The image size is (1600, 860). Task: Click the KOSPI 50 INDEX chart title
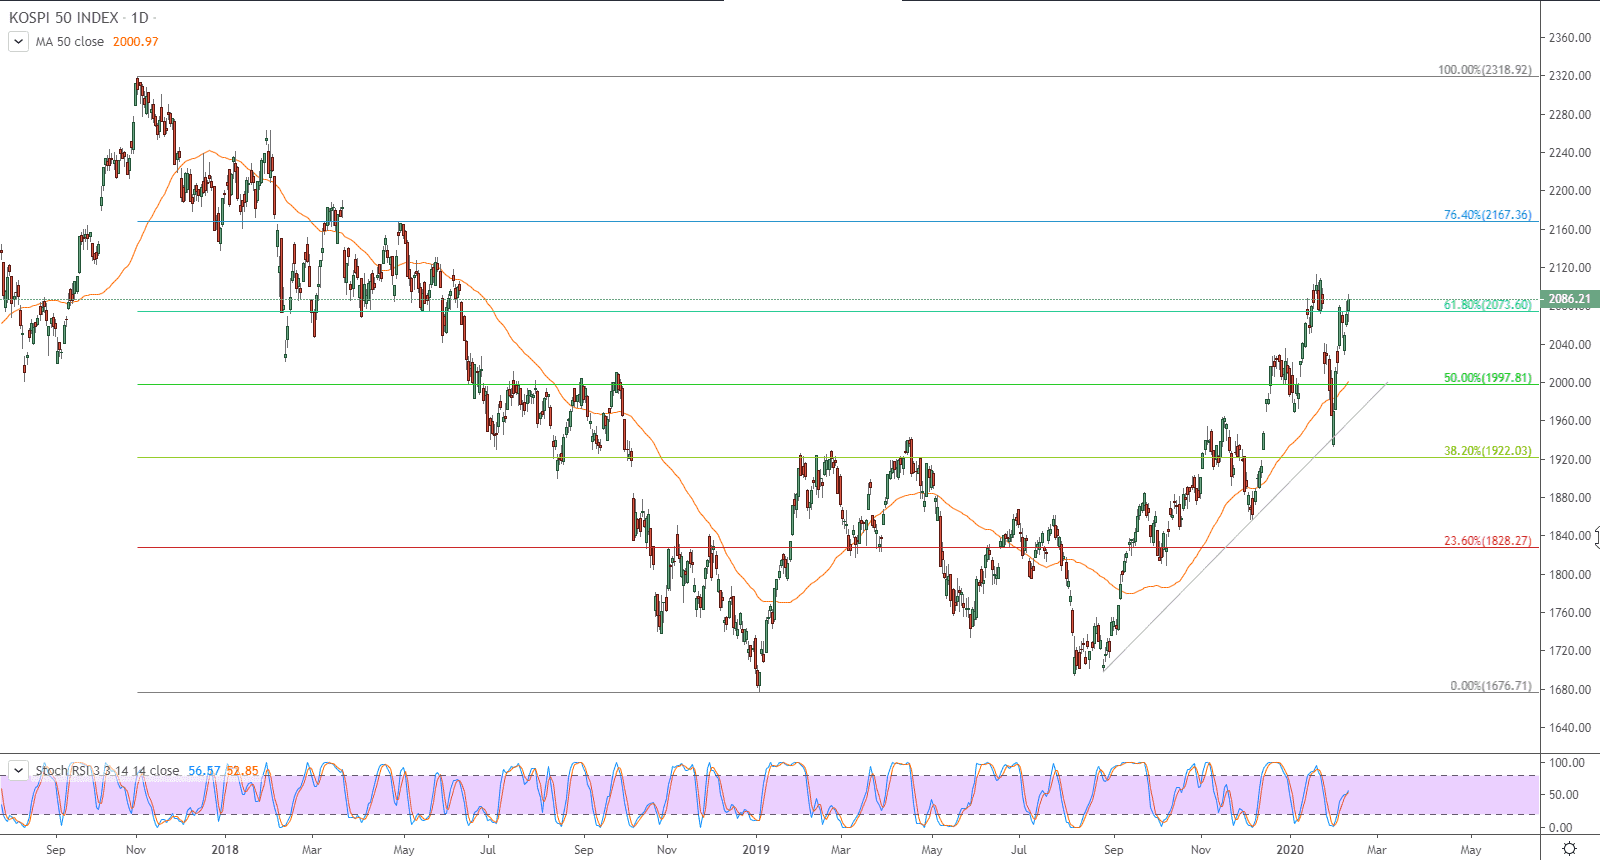(x=64, y=18)
